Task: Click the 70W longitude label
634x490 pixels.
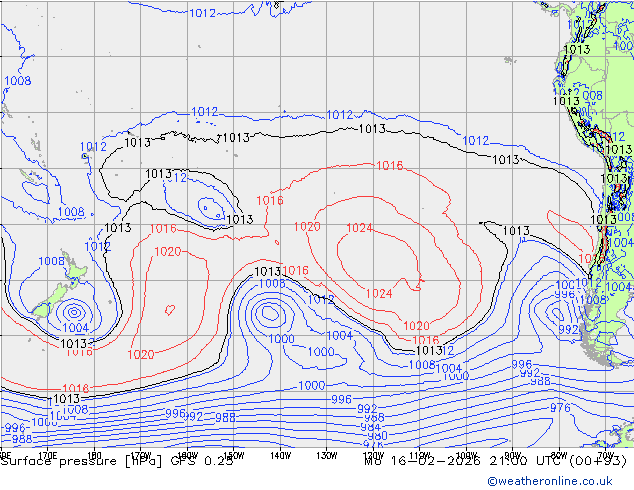Action: (606, 455)
